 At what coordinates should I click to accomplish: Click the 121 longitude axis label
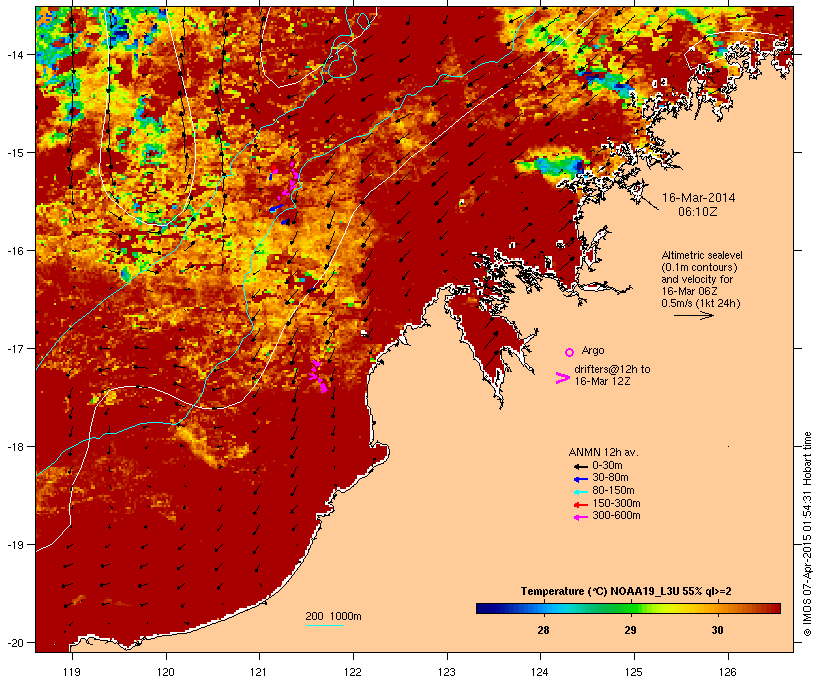(259, 672)
